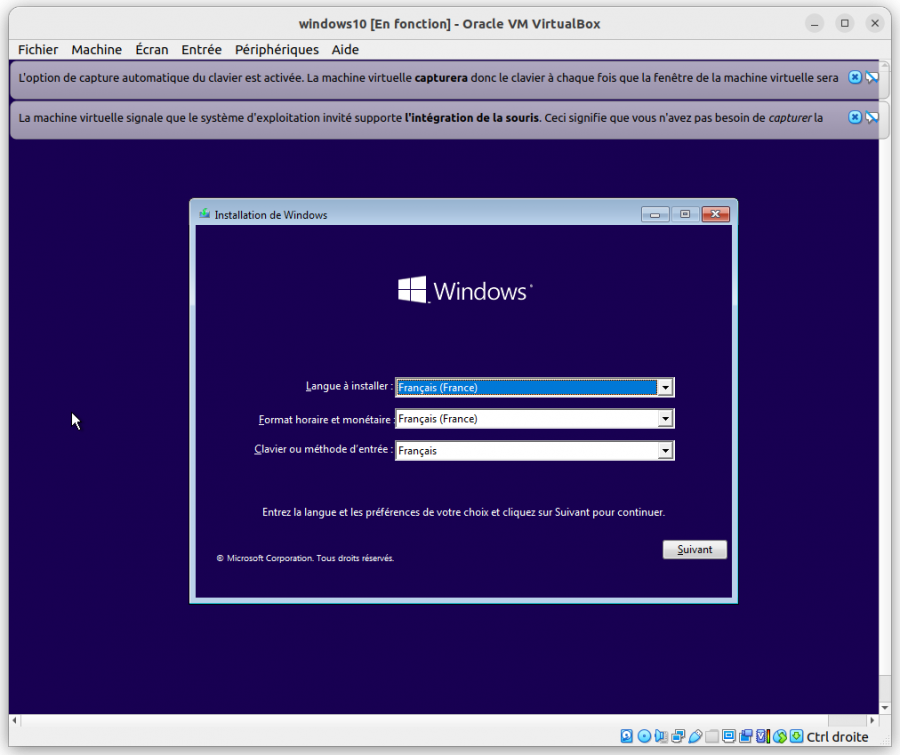Open the USB devices indicator icon
The height and width of the screenshot is (755, 900).
695,736
